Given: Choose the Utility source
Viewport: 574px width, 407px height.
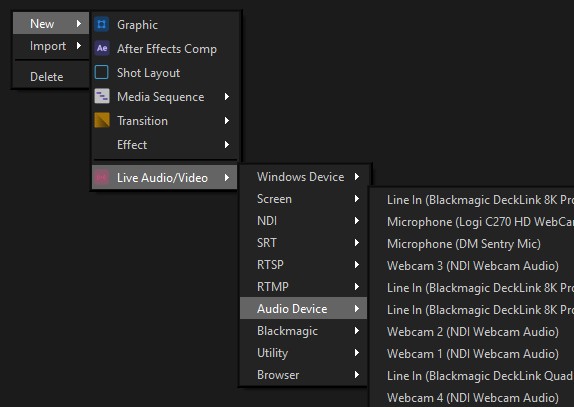Looking at the screenshot, I should click(x=303, y=353).
